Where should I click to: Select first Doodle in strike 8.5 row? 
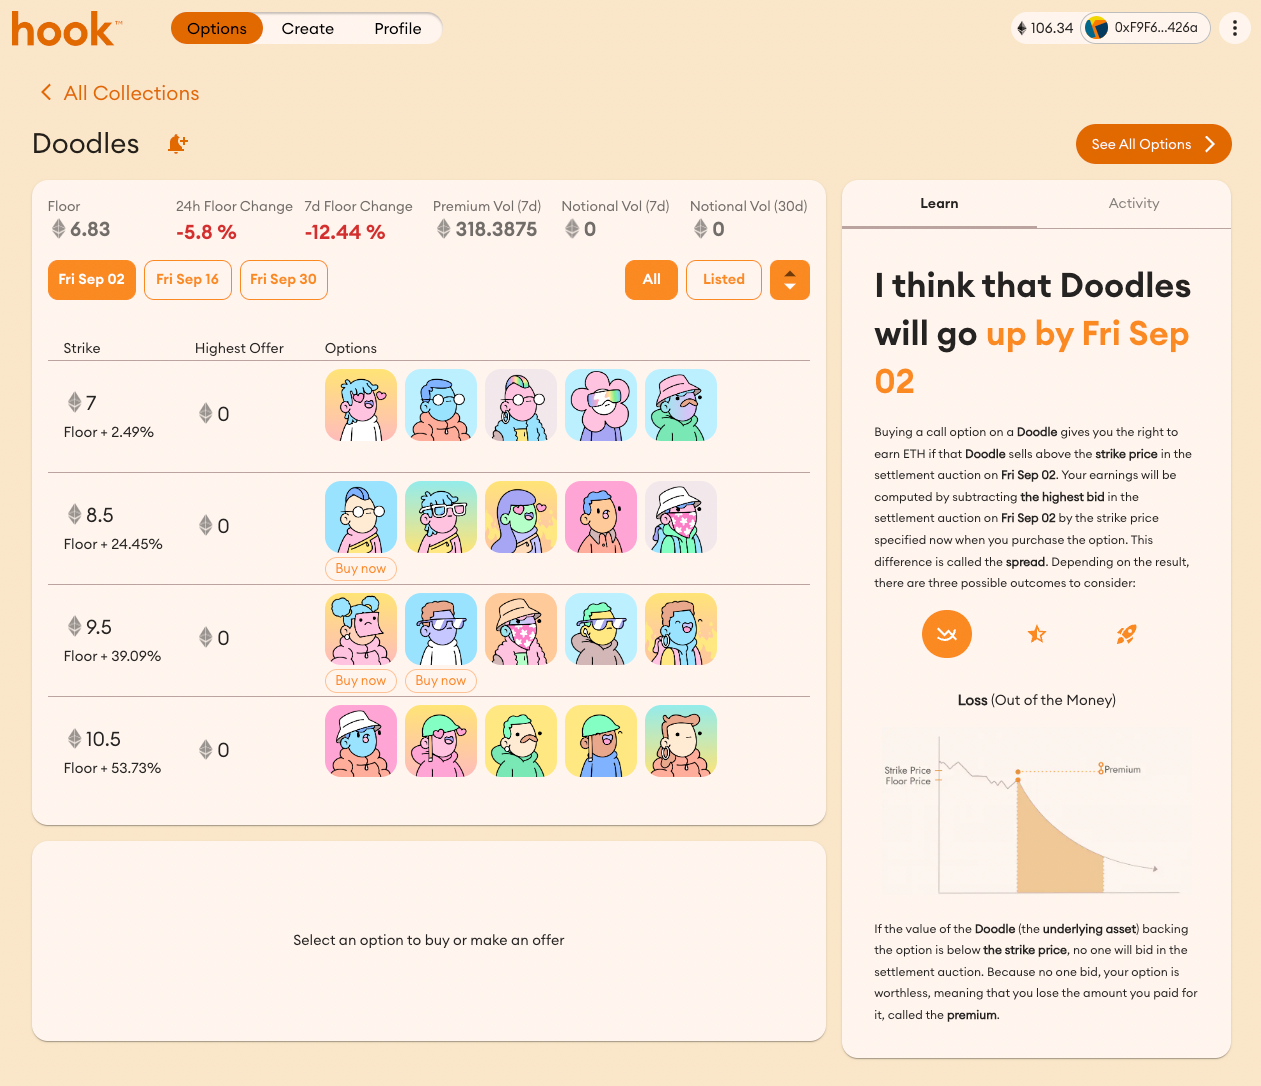pyautogui.click(x=361, y=517)
